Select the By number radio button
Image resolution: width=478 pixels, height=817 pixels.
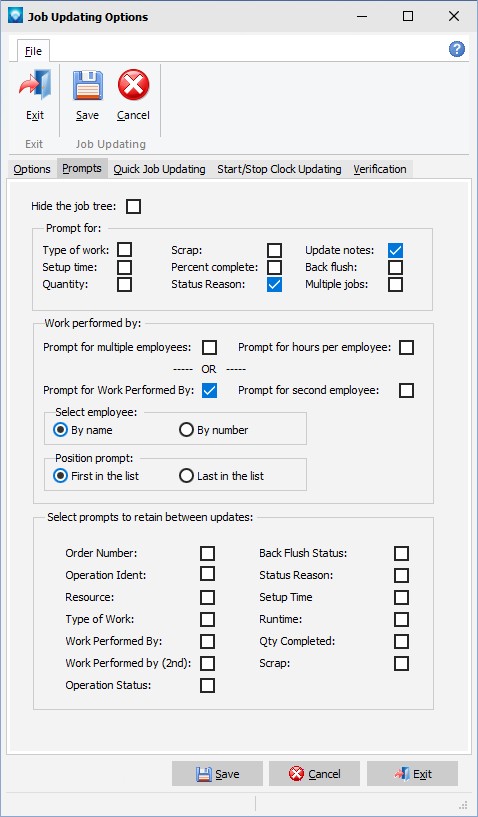click(186, 430)
